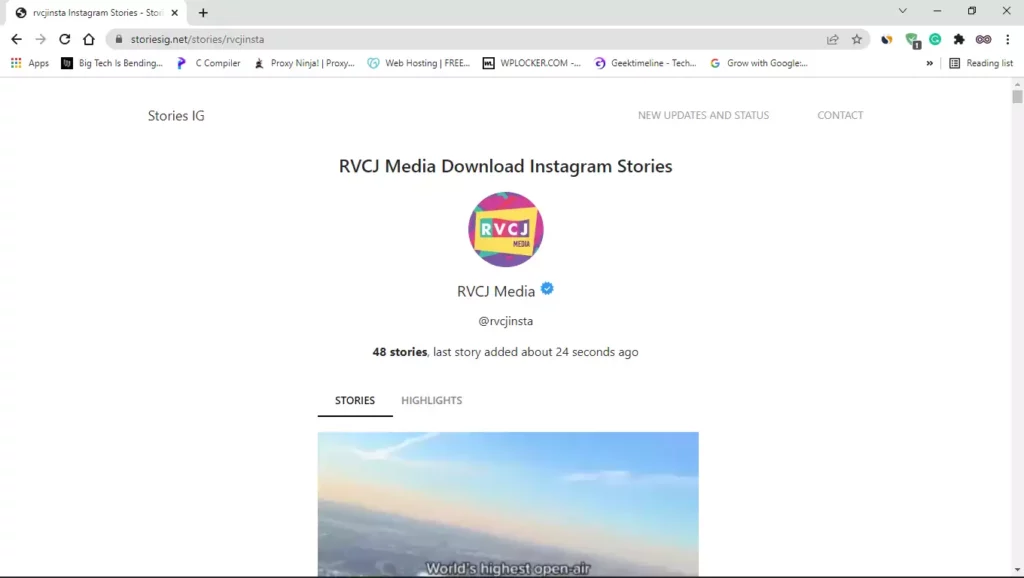Close the rvcjinsta Instagram Stories tab

tap(174, 12)
